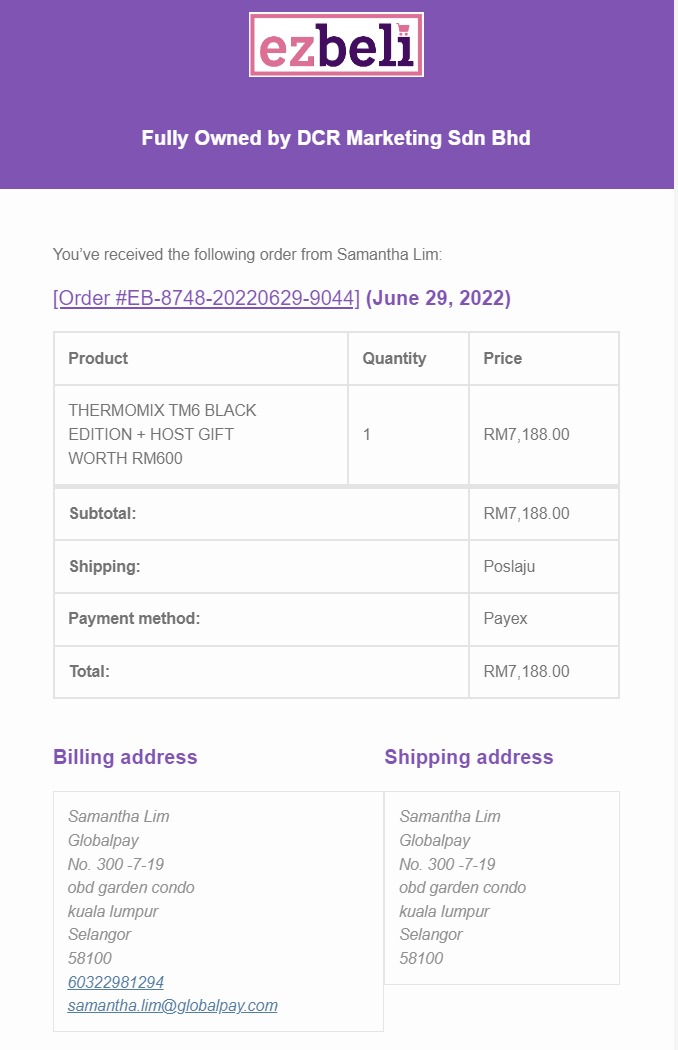Click the Payex payment method value

point(505,618)
